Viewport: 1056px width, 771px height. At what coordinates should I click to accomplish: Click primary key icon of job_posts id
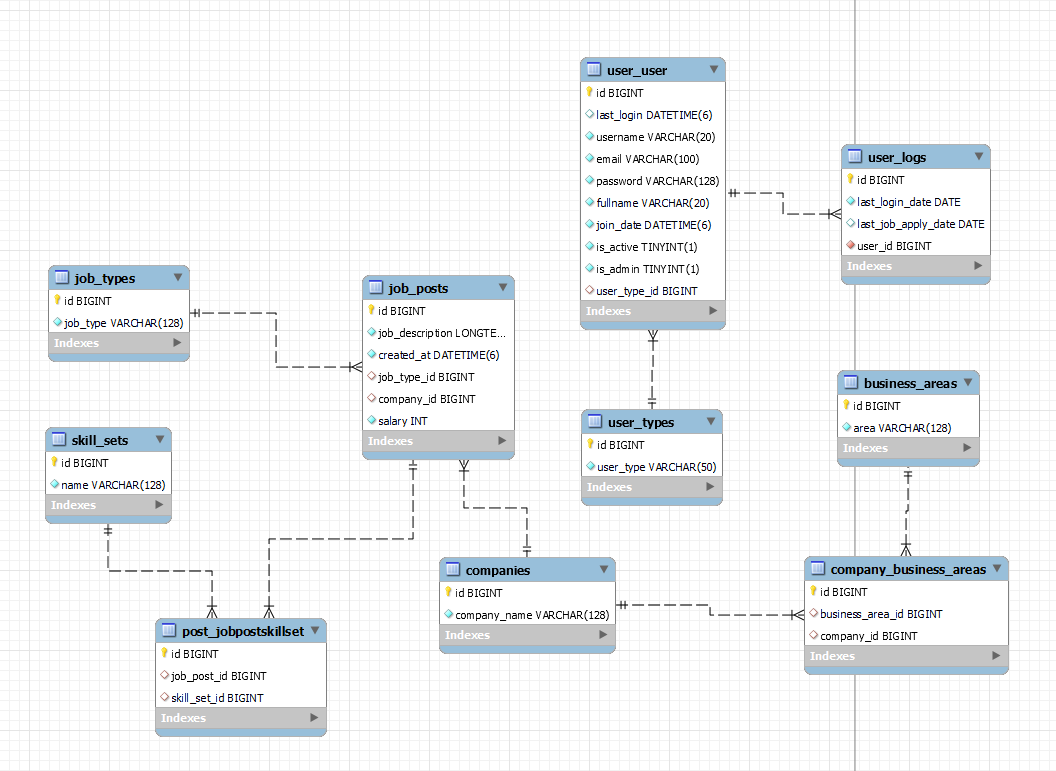[371, 310]
